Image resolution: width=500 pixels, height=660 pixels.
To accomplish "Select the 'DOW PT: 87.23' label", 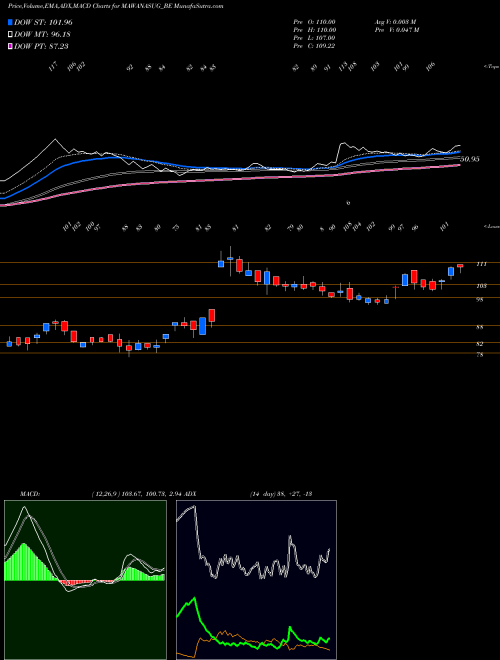I will pos(39,46).
